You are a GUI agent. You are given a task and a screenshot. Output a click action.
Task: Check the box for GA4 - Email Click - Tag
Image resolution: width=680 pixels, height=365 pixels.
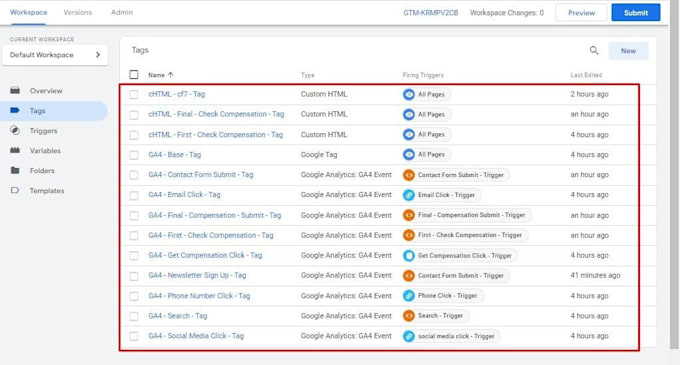134,196
